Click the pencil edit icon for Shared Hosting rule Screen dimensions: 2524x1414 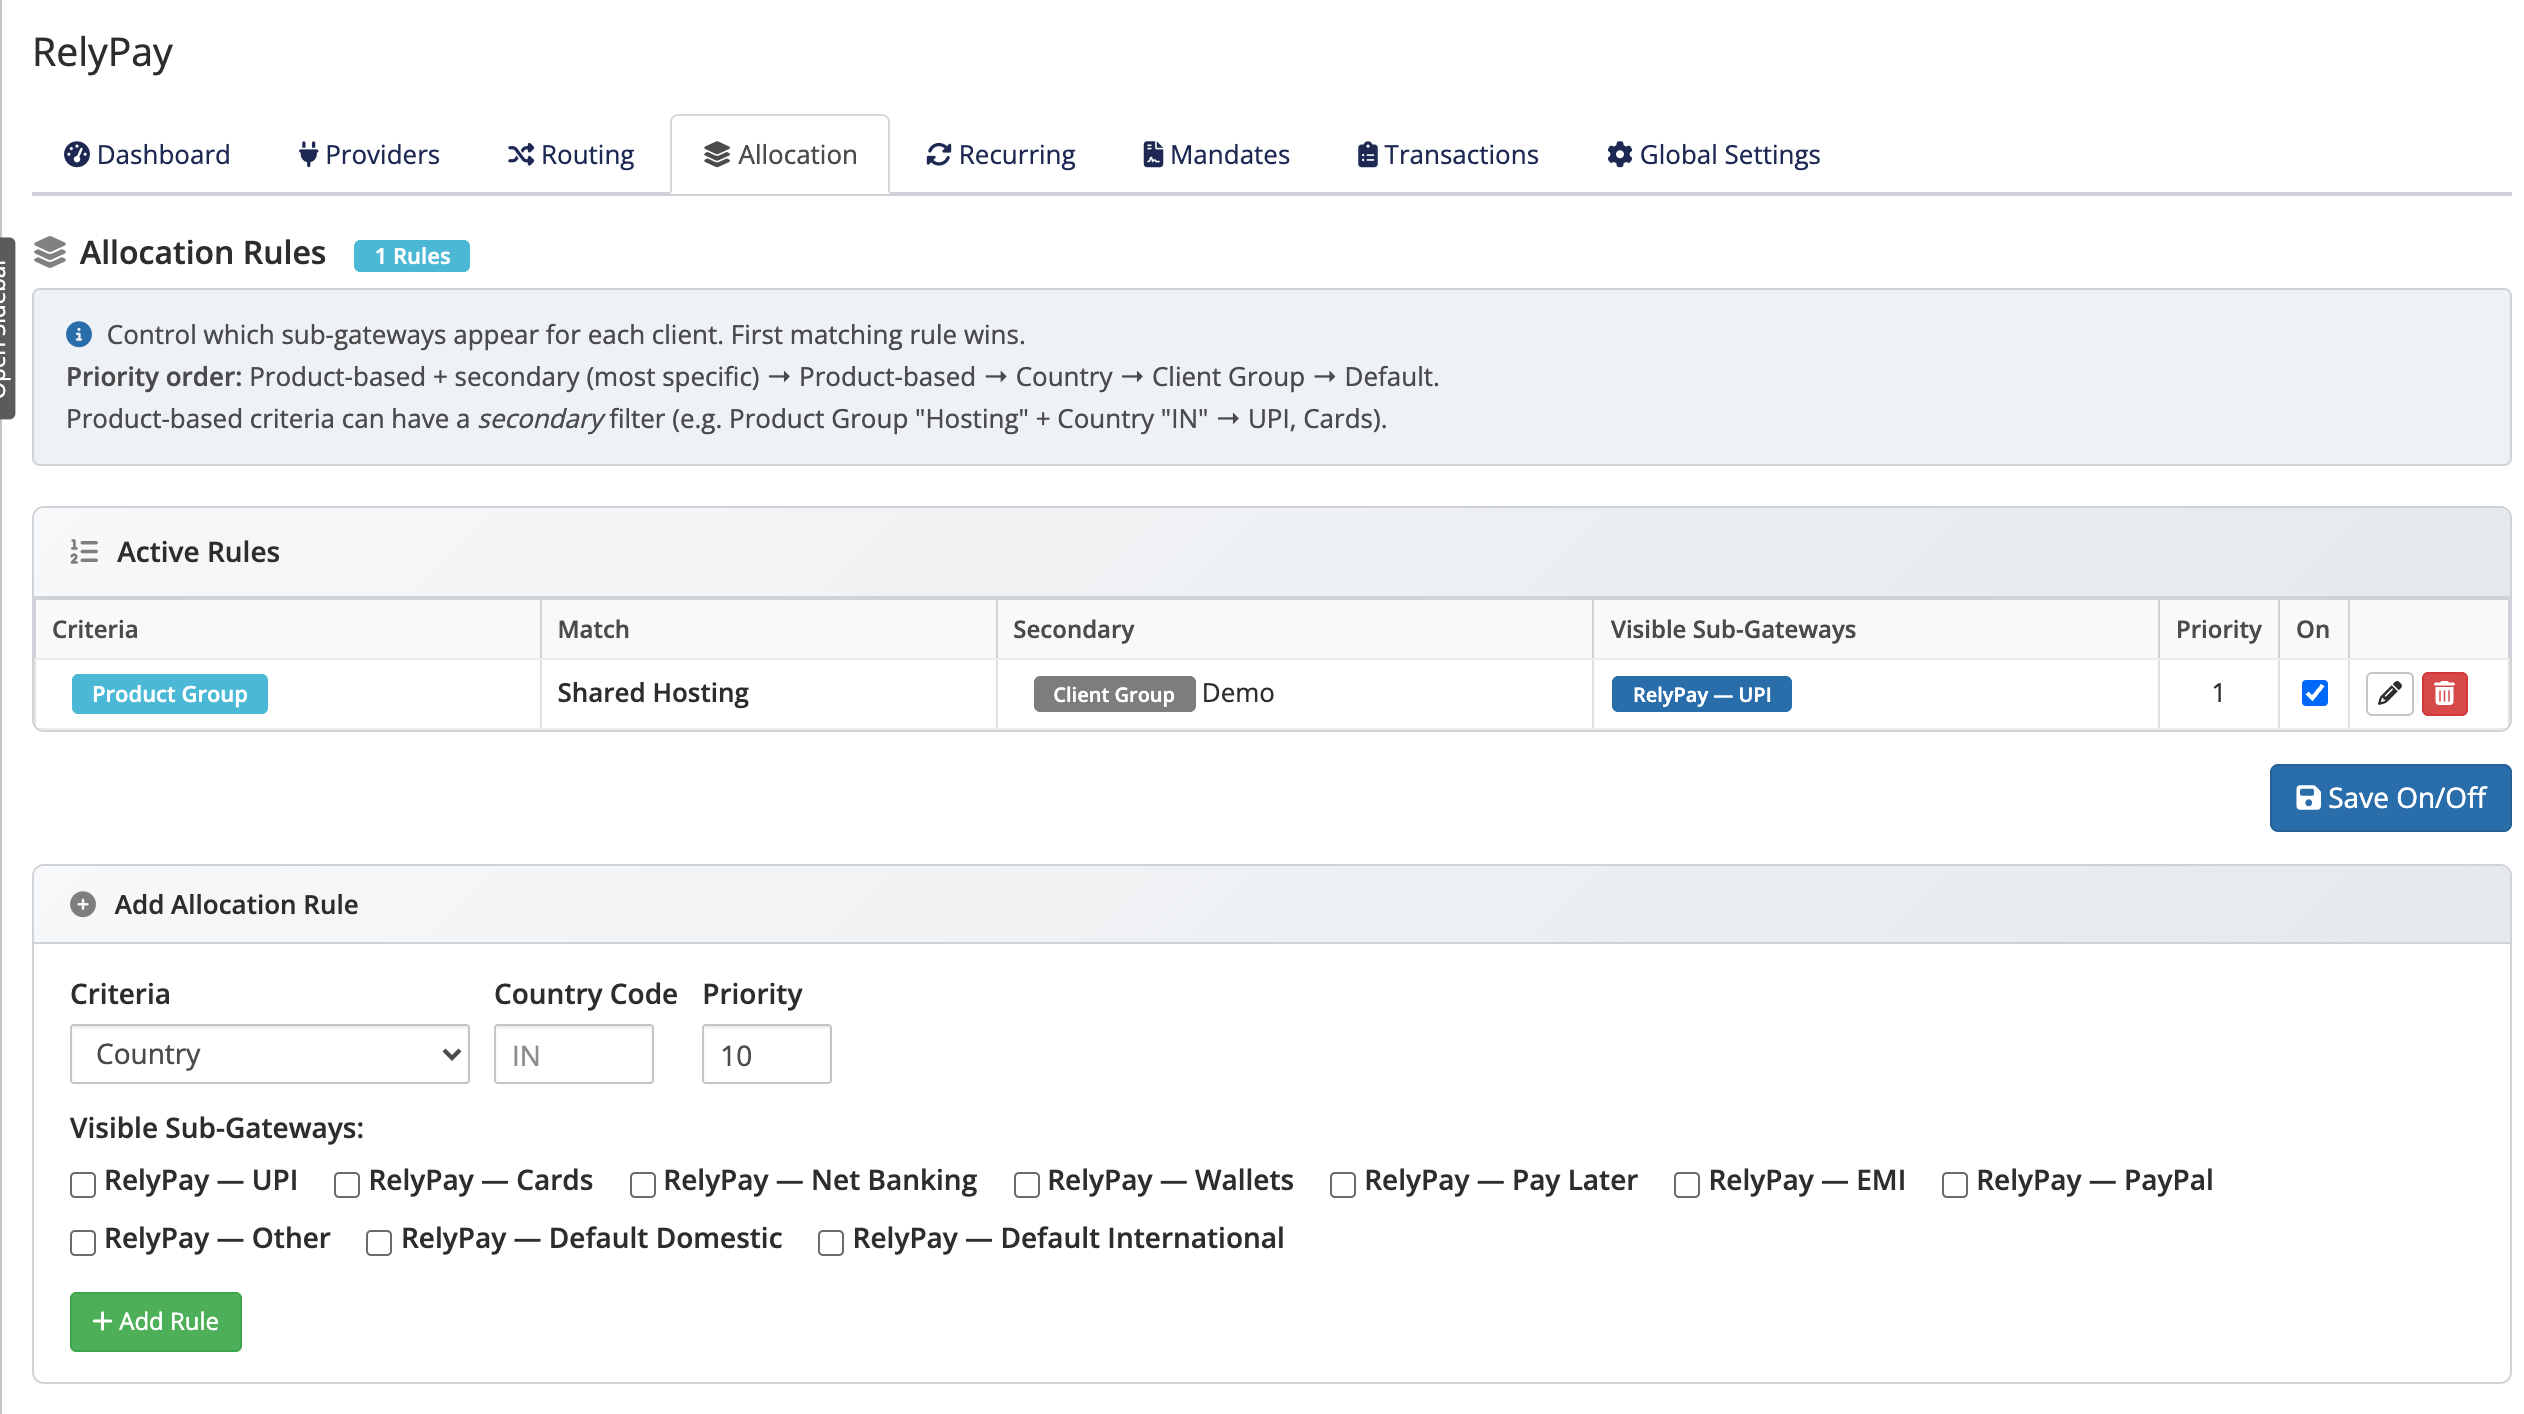pos(2390,693)
